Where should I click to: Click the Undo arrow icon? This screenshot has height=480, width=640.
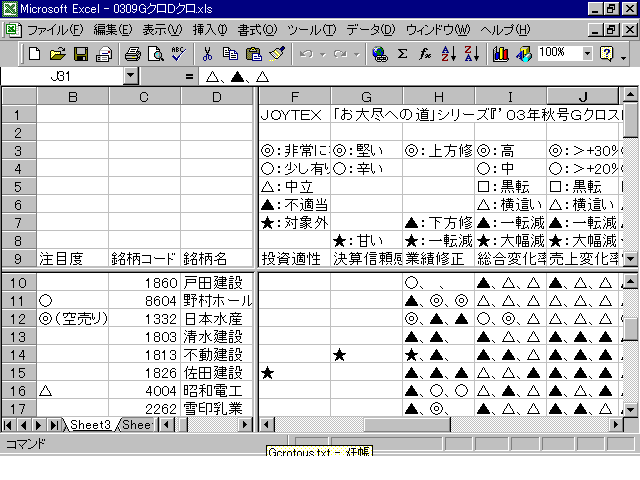[306, 54]
